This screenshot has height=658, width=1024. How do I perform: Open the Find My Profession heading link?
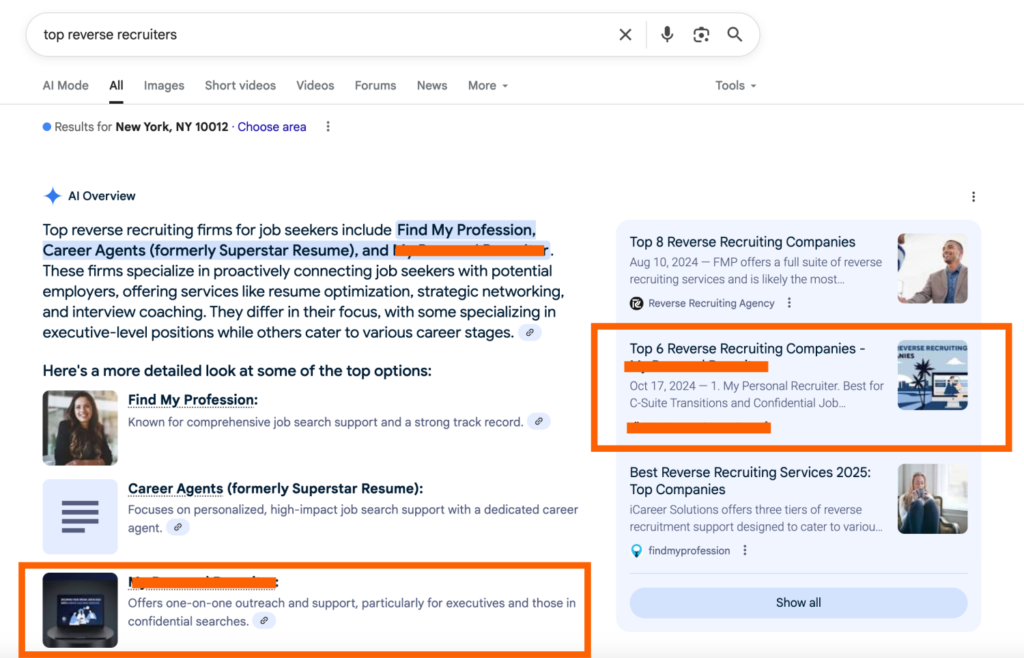pyautogui.click(x=193, y=400)
